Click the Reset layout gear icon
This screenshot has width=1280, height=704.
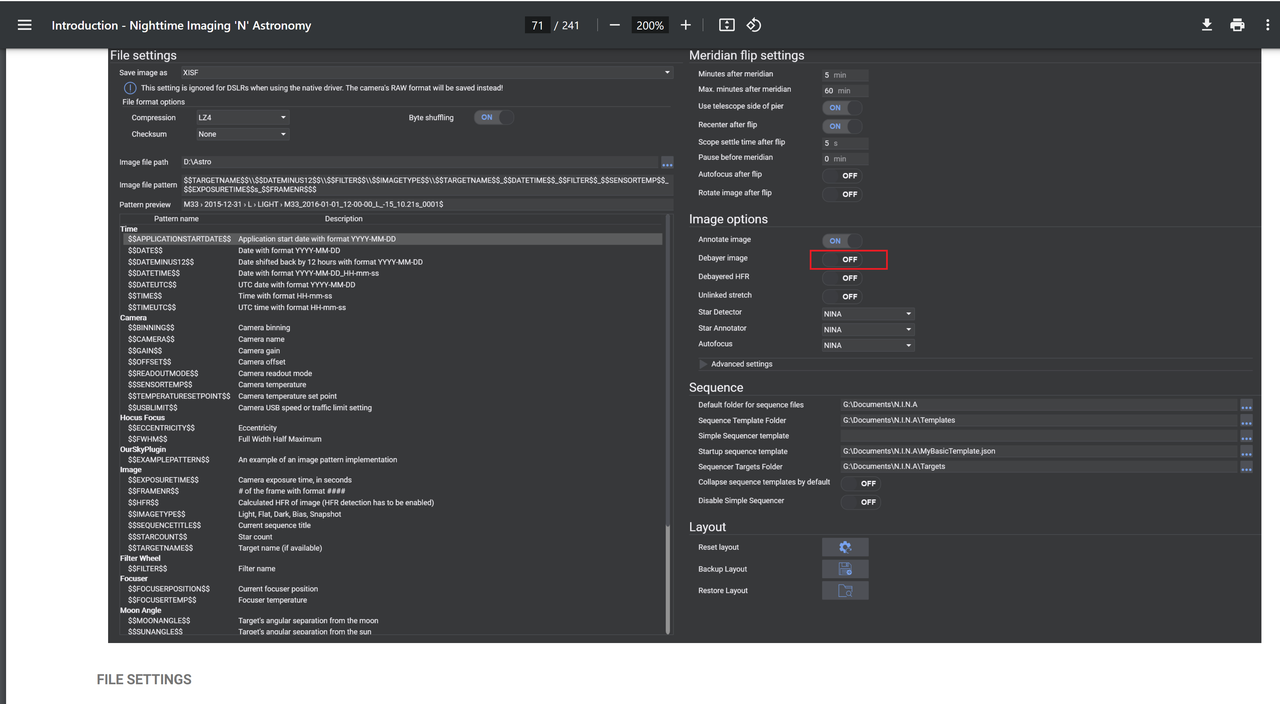click(845, 547)
